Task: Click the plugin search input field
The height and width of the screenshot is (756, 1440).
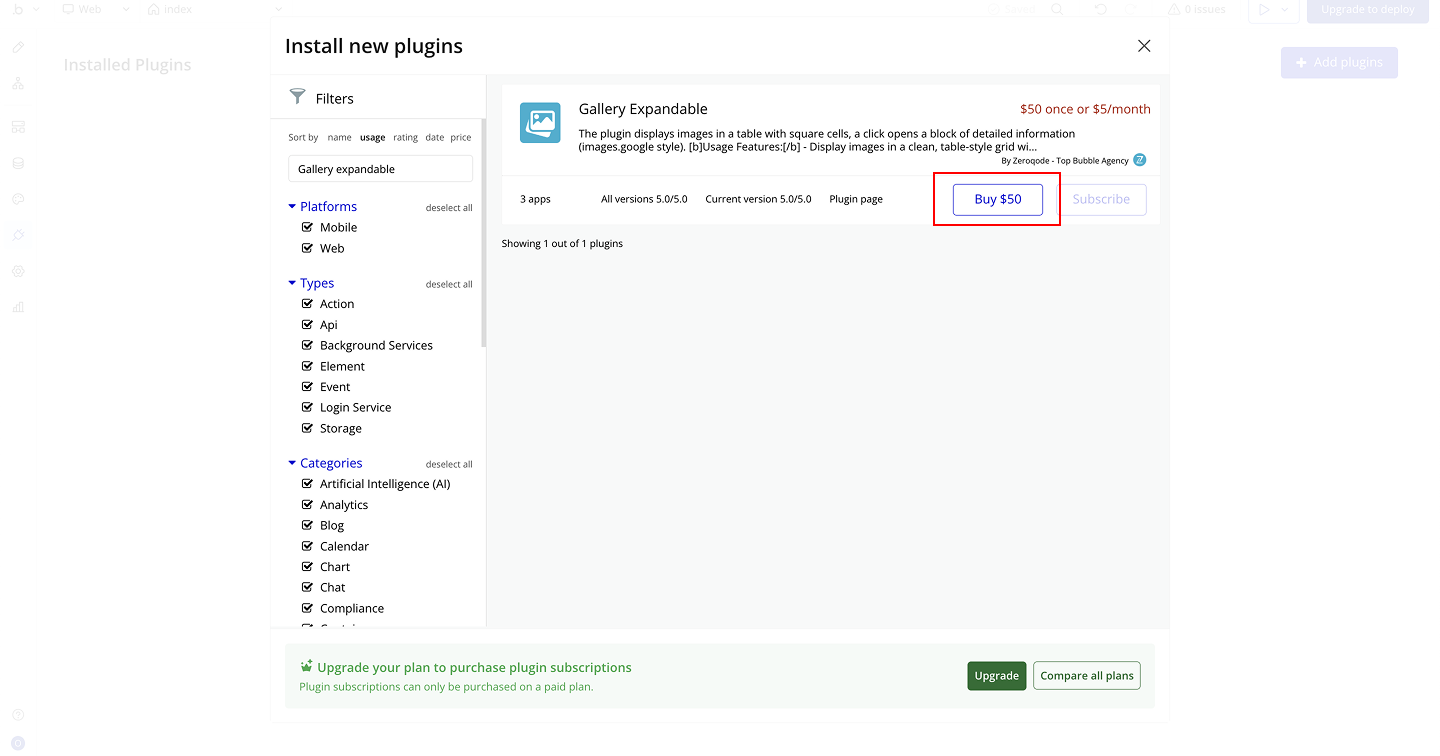Action: (x=380, y=169)
